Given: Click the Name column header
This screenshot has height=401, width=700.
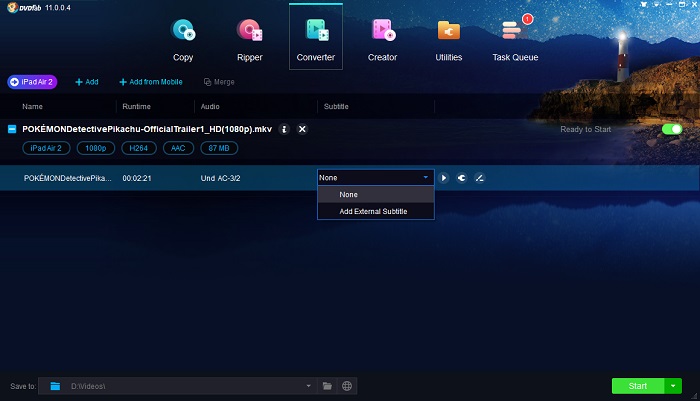Looking at the screenshot, I should (x=33, y=106).
